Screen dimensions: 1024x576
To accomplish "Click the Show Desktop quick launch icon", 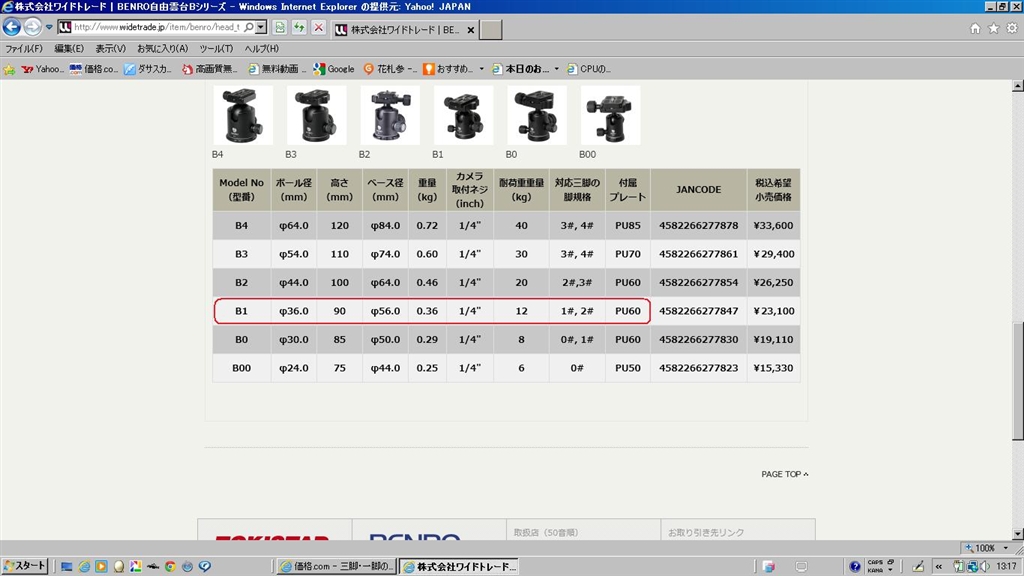I will (x=67, y=566).
